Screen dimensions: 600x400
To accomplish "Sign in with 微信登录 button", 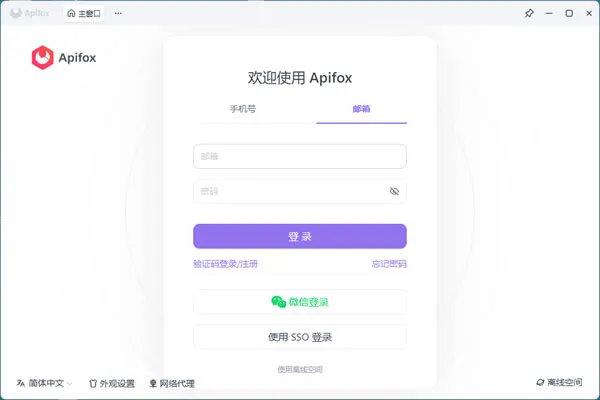I will tap(300, 302).
